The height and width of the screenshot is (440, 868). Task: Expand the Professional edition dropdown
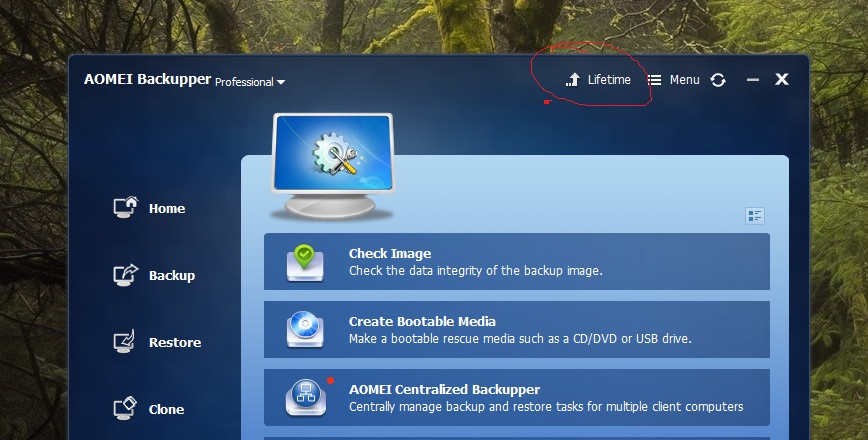coord(250,82)
